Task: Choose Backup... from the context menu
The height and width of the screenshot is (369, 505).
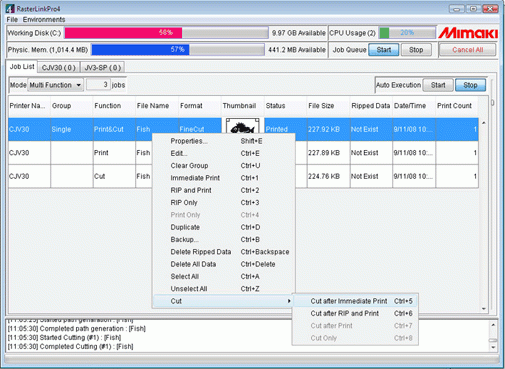Action: [223, 240]
